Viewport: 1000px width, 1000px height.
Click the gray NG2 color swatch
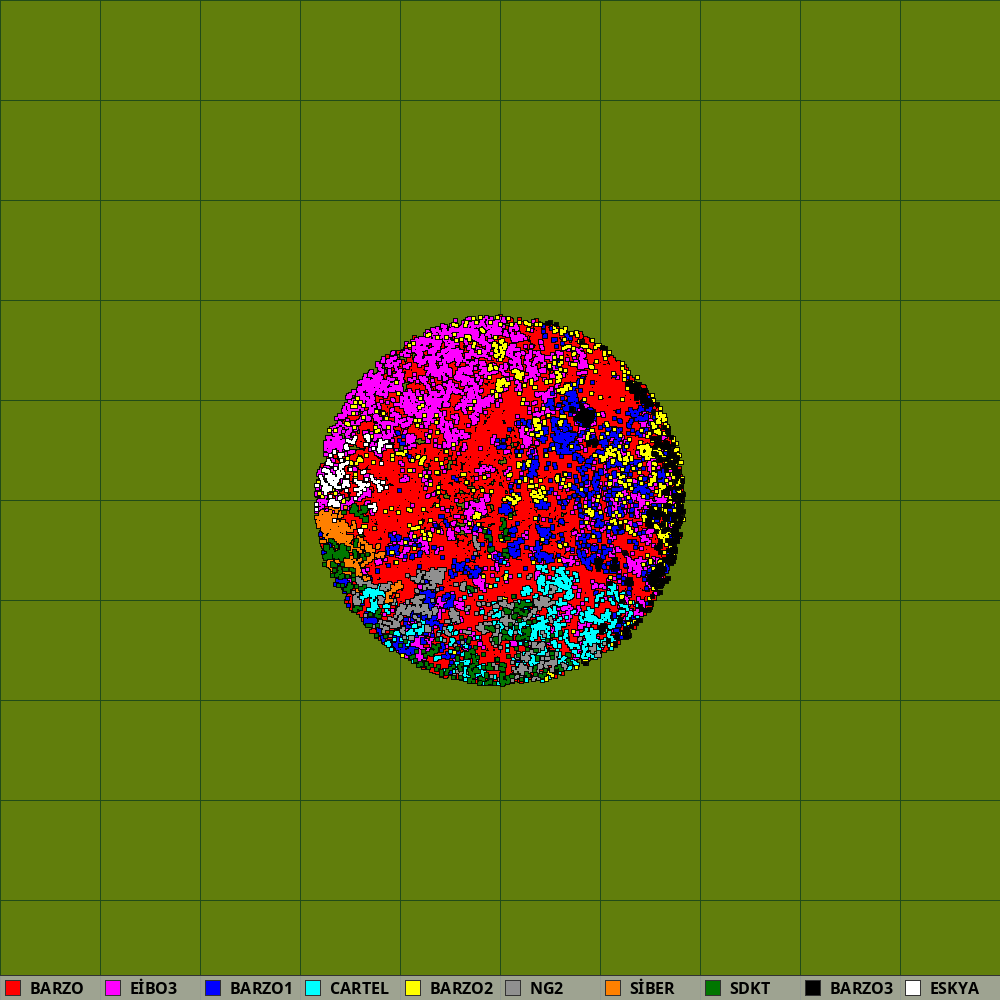click(513, 988)
